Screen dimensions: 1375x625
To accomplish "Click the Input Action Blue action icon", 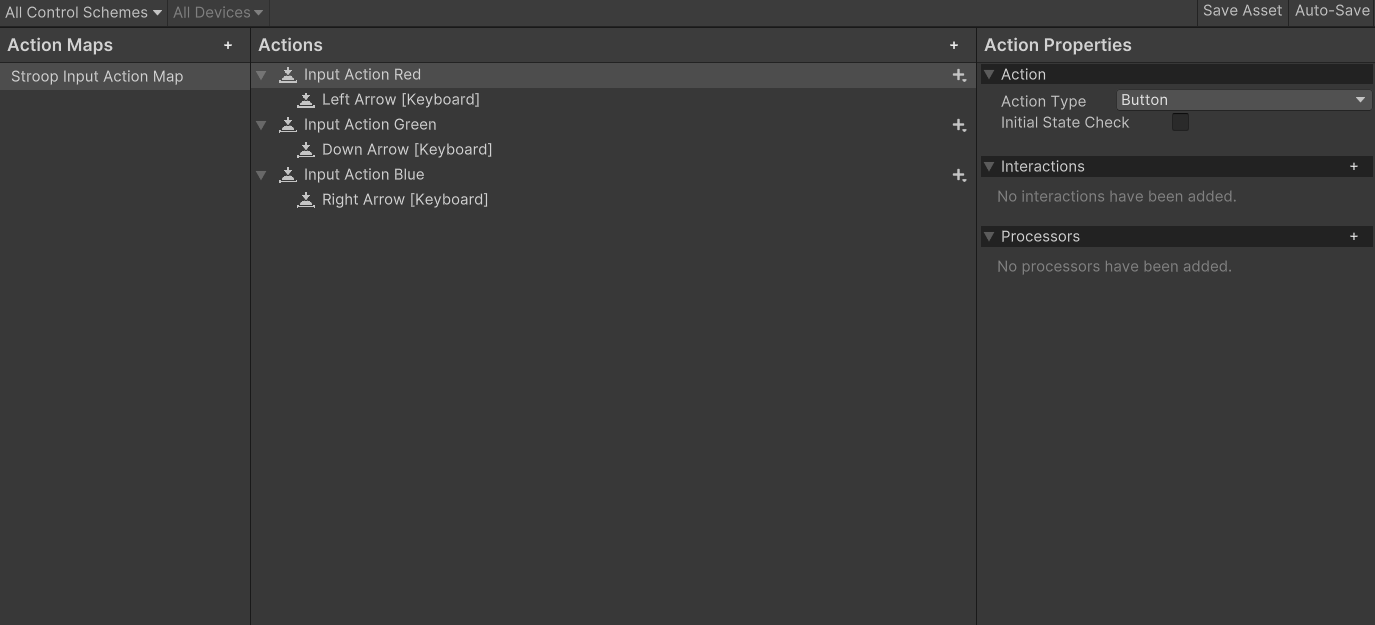I will click(x=288, y=175).
